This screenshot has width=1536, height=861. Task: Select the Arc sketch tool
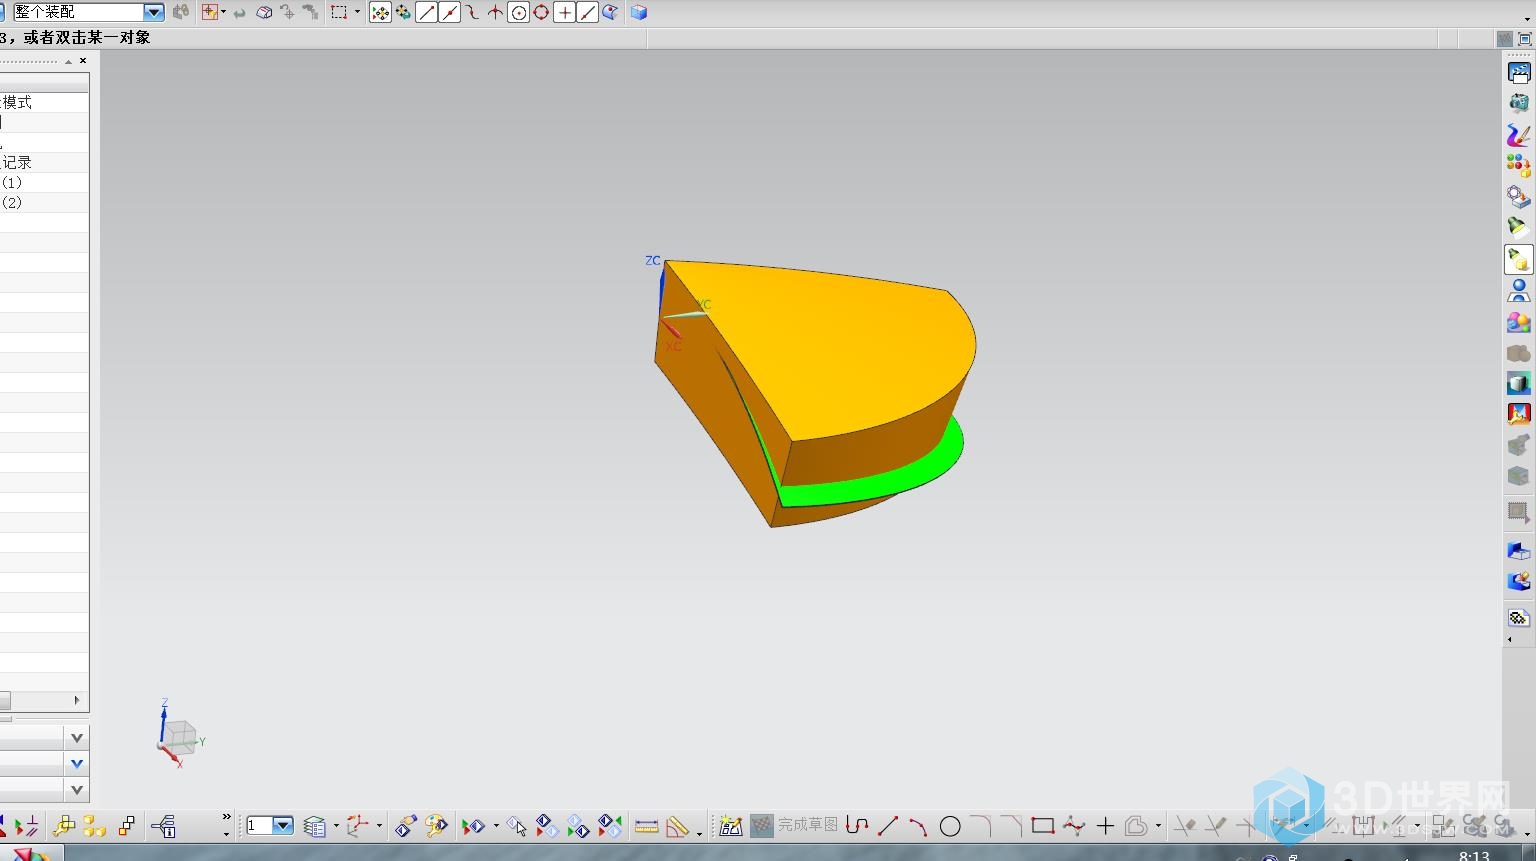[x=918, y=826]
